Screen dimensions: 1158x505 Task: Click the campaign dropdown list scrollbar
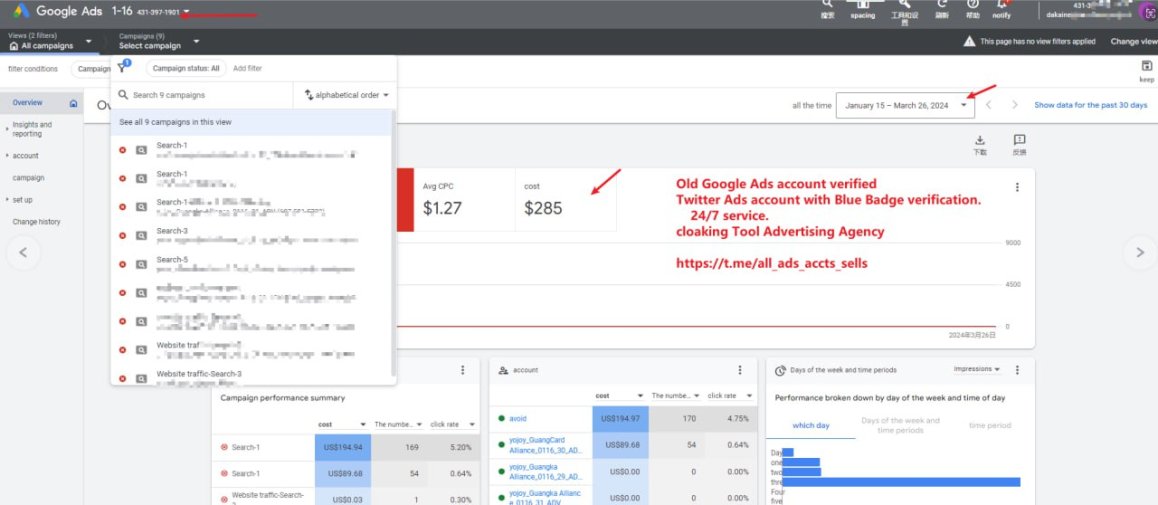pyautogui.click(x=394, y=244)
